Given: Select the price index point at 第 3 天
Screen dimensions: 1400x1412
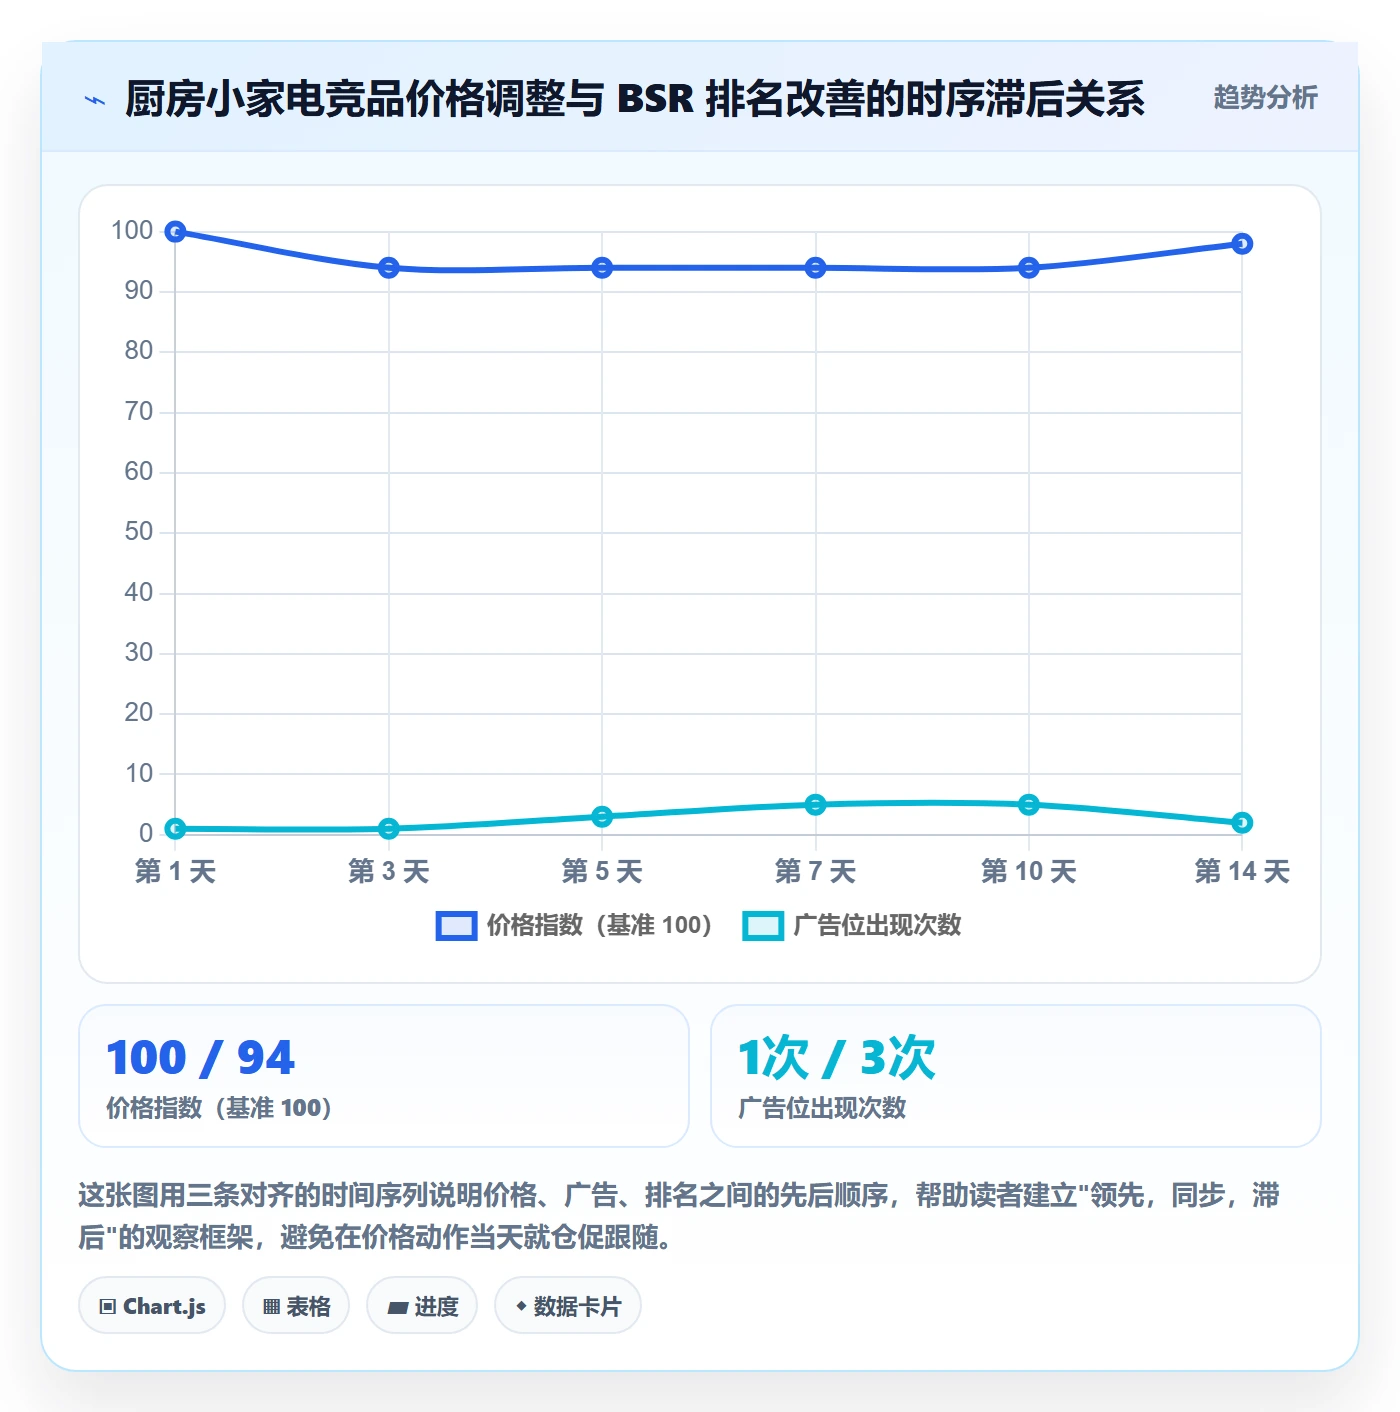Looking at the screenshot, I should point(389,268).
